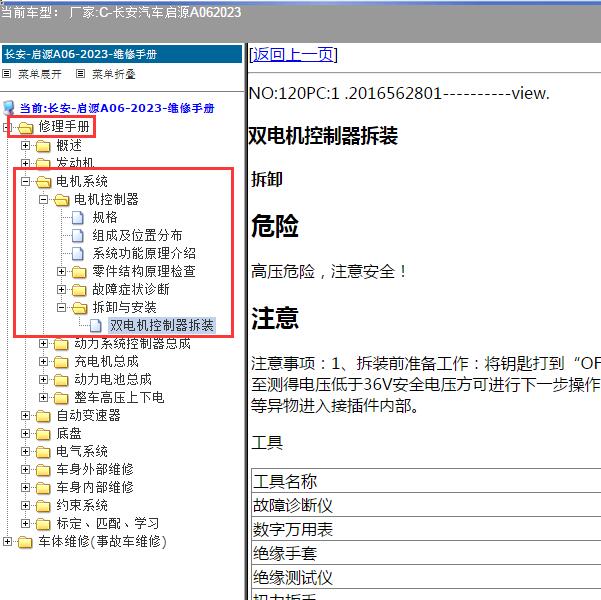Click the 故障诊断仪 table cell
601x600 pixels.
(x=426, y=505)
